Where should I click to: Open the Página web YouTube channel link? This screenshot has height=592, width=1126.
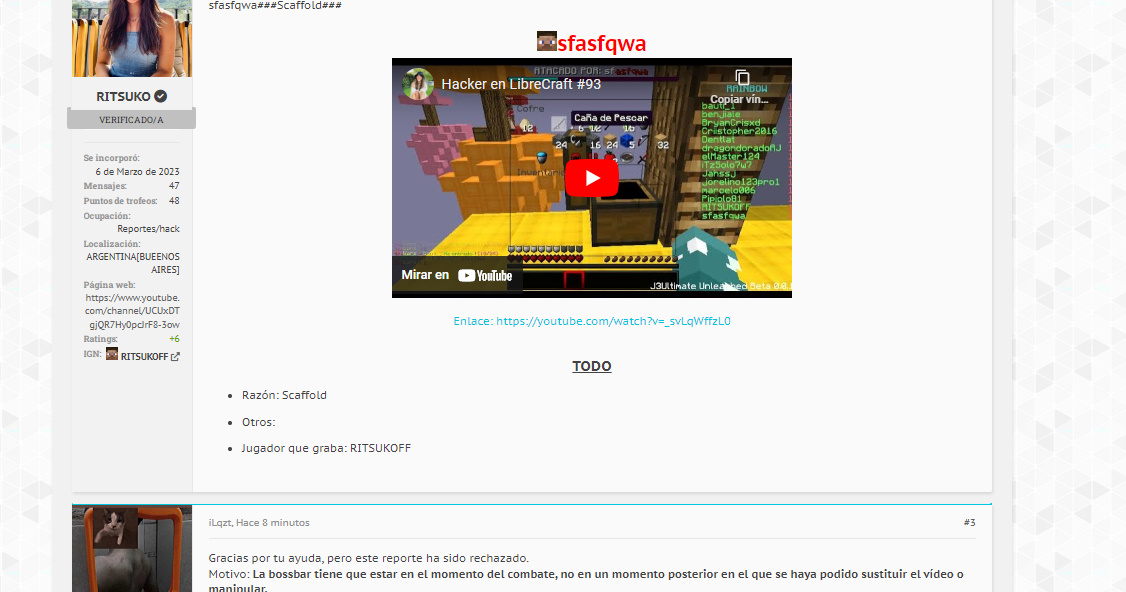pyautogui.click(x=132, y=311)
